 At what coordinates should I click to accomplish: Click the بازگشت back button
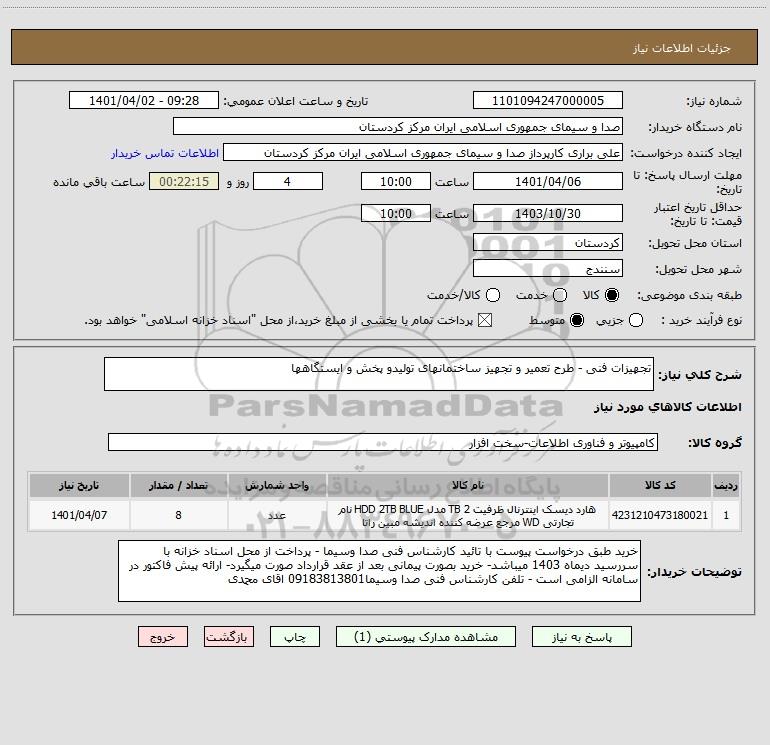(x=229, y=637)
